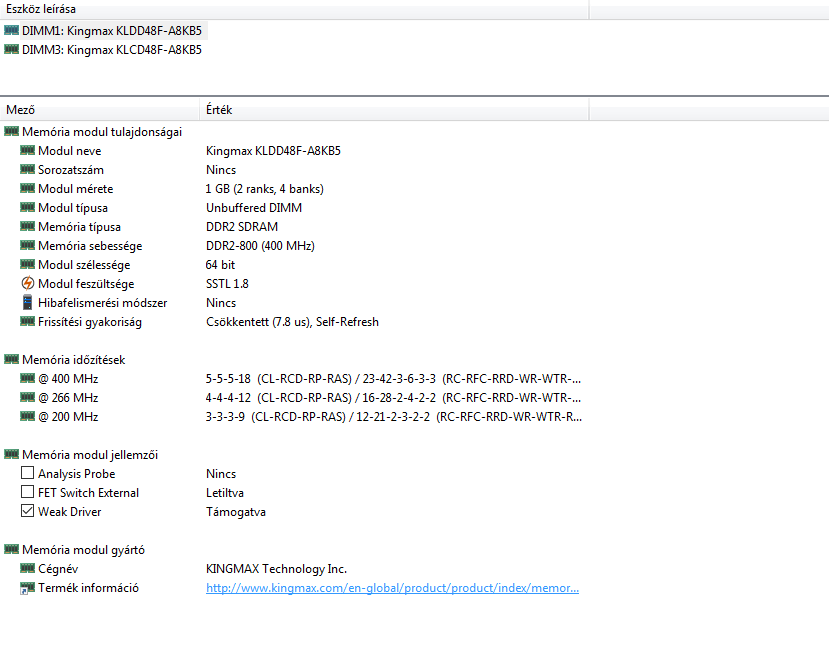
Task: Click the Cégnév row icon
Action: (x=27, y=569)
